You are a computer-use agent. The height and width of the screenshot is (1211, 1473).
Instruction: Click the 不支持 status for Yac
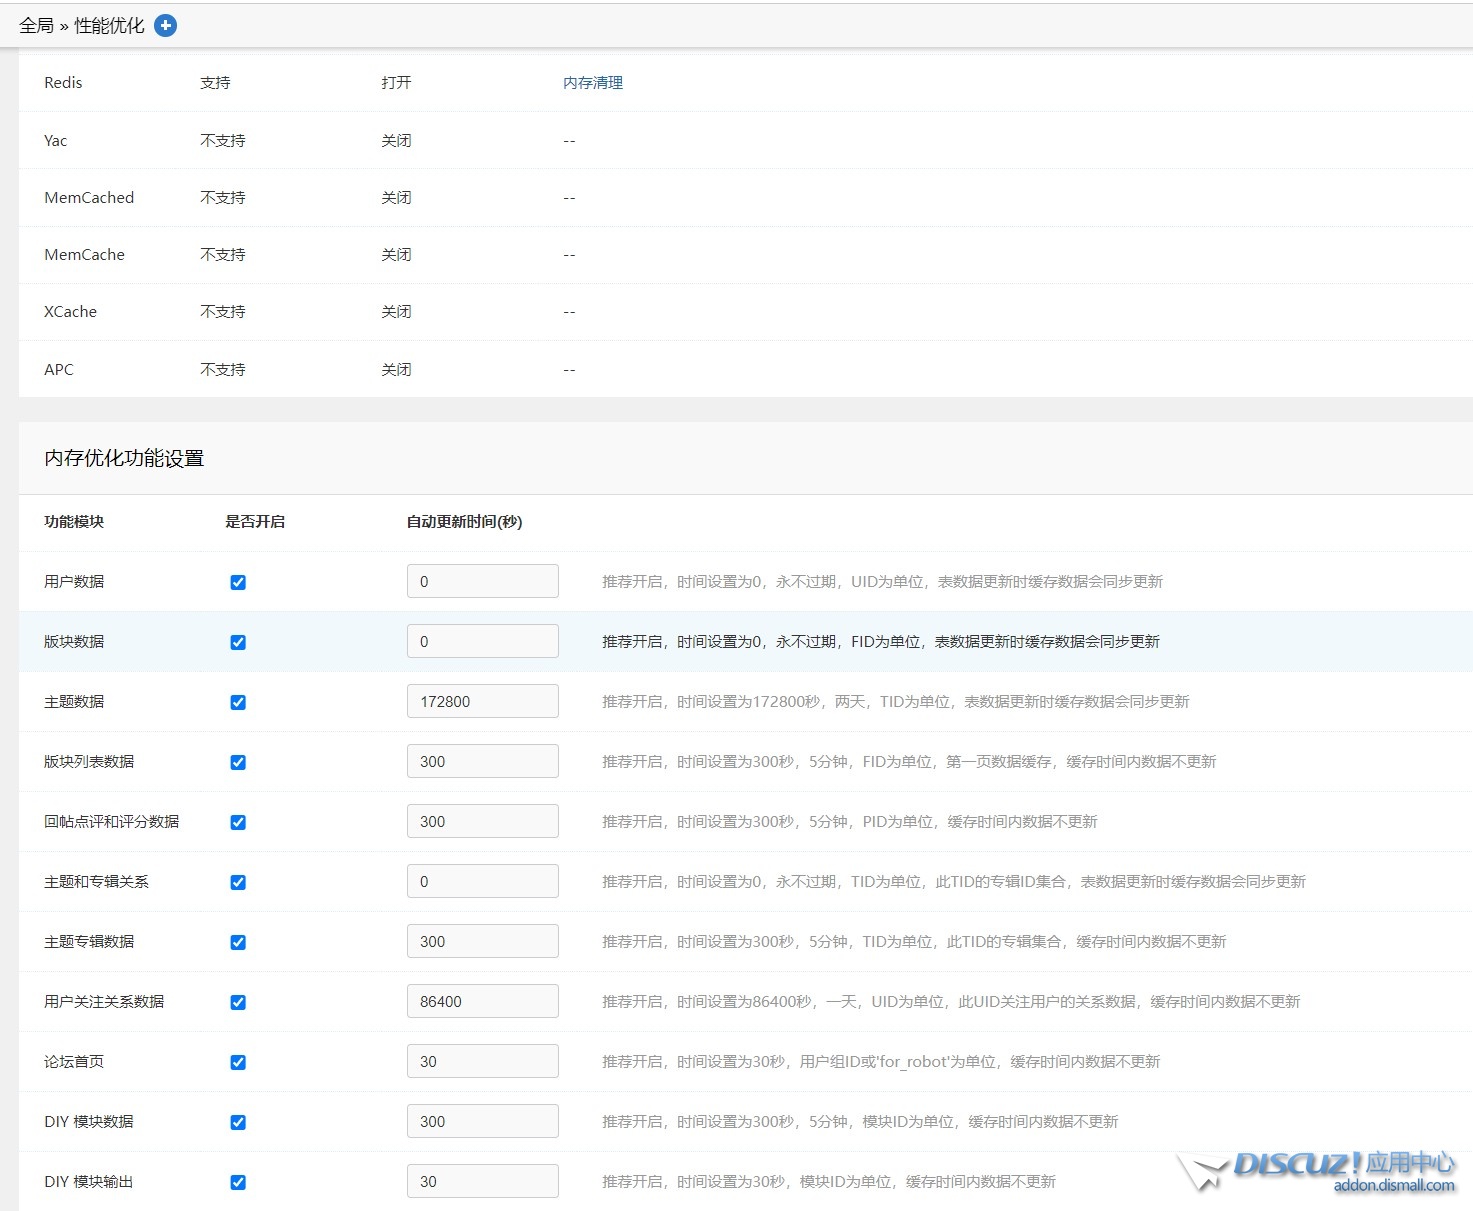(222, 141)
